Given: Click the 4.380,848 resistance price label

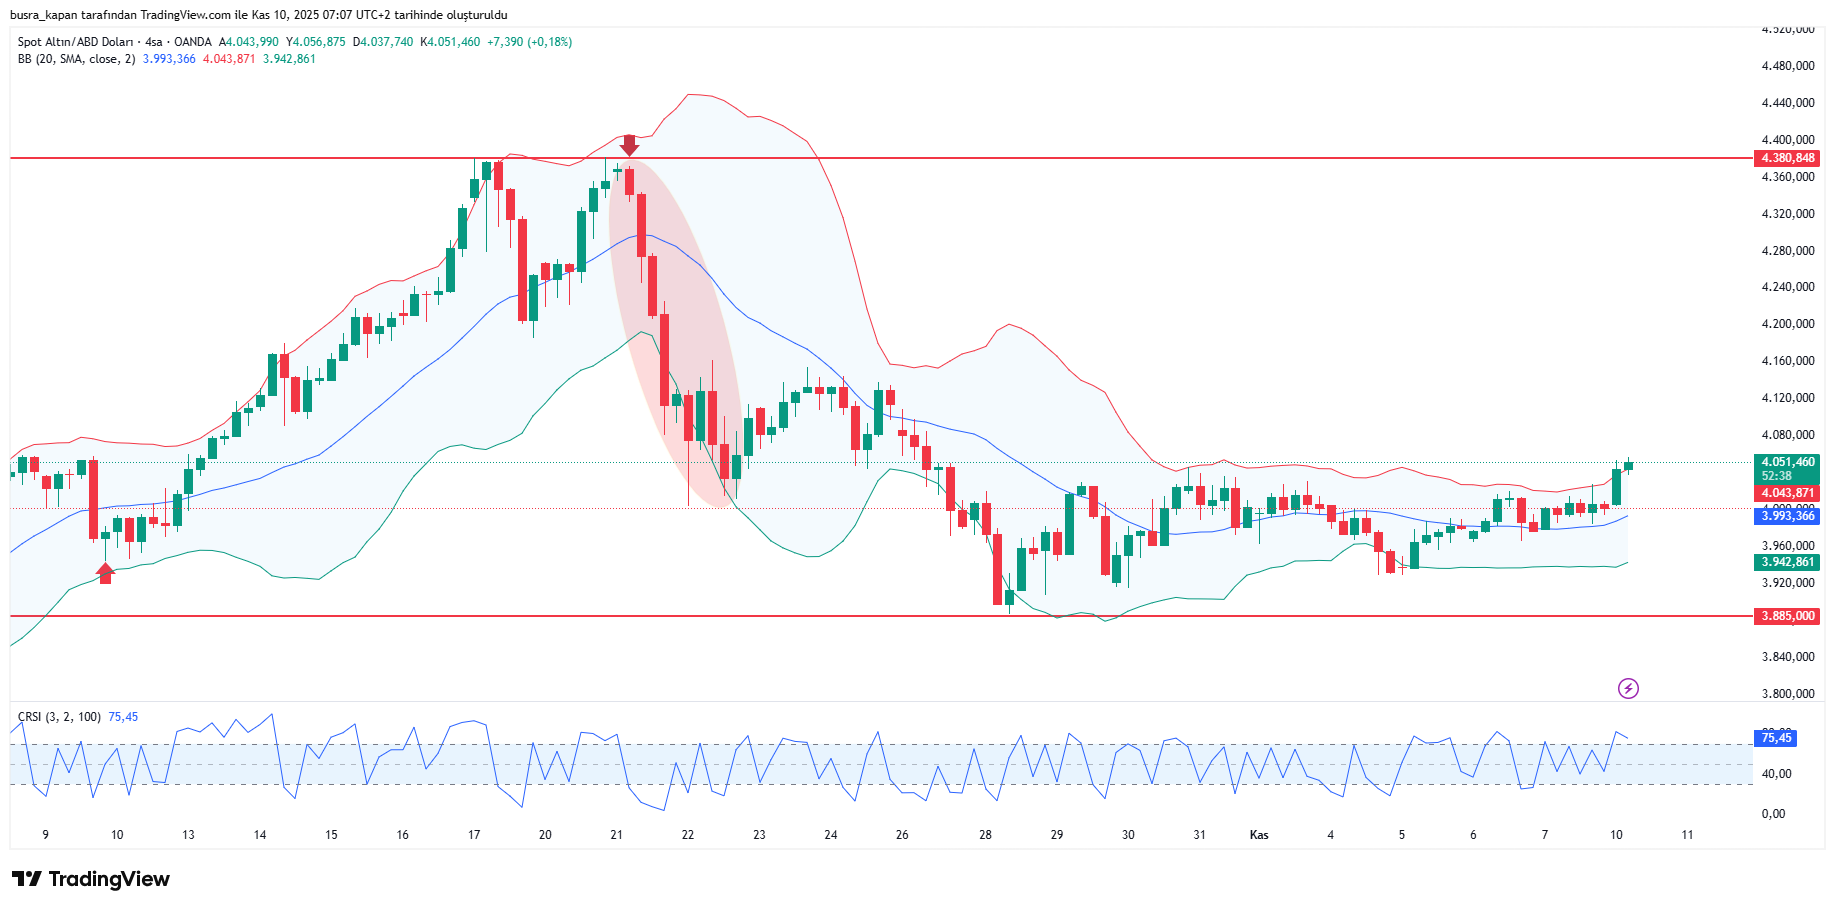Looking at the screenshot, I should 1787,158.
